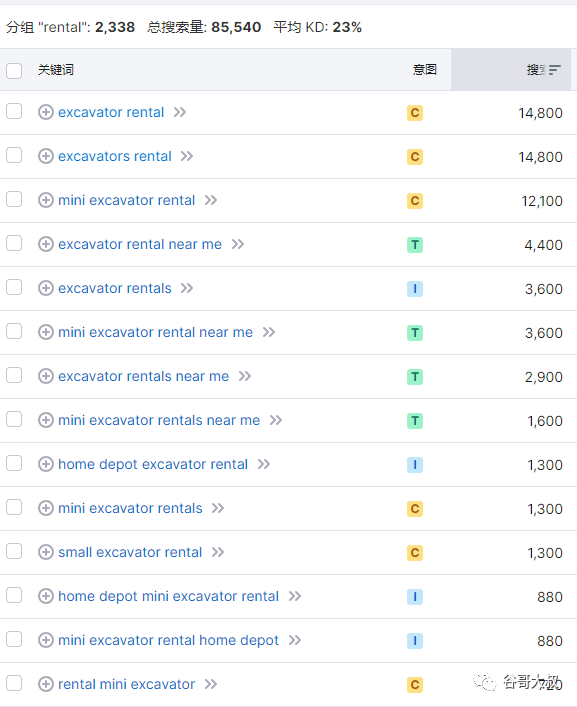The height and width of the screenshot is (707, 577).
Task: Click the 4,400 search volume value
Action: point(543,245)
